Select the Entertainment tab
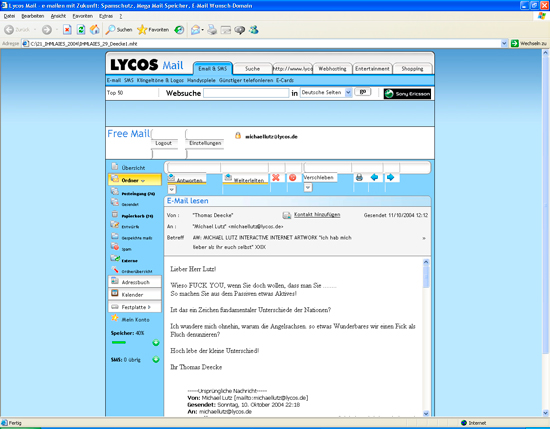550x429 pixels. coord(372,69)
